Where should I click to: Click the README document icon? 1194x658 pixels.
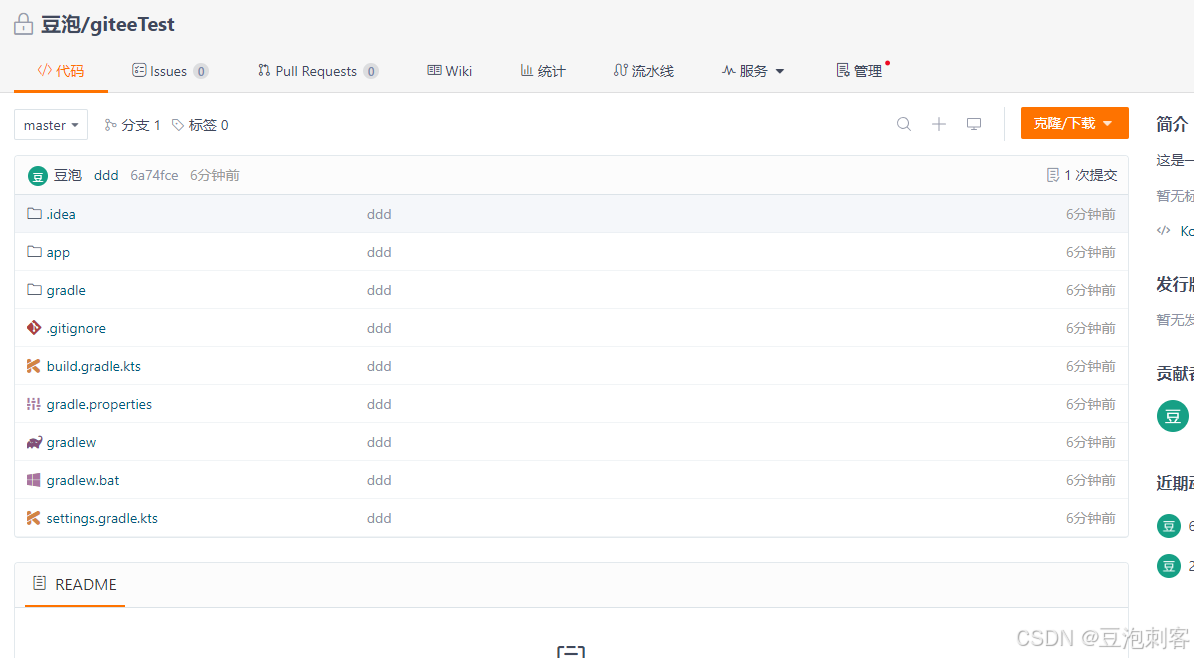click(40, 583)
